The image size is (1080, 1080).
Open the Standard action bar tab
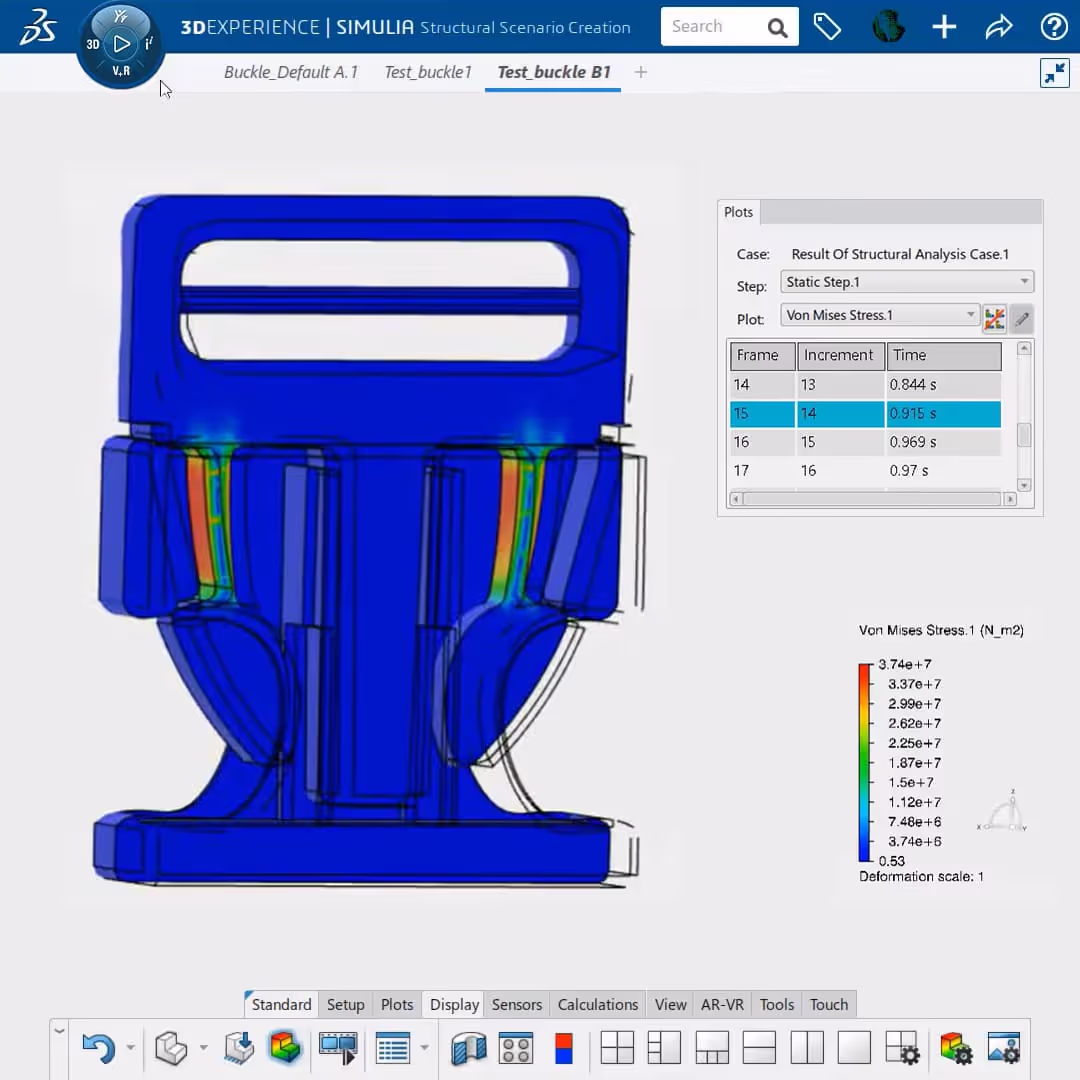coord(281,1004)
